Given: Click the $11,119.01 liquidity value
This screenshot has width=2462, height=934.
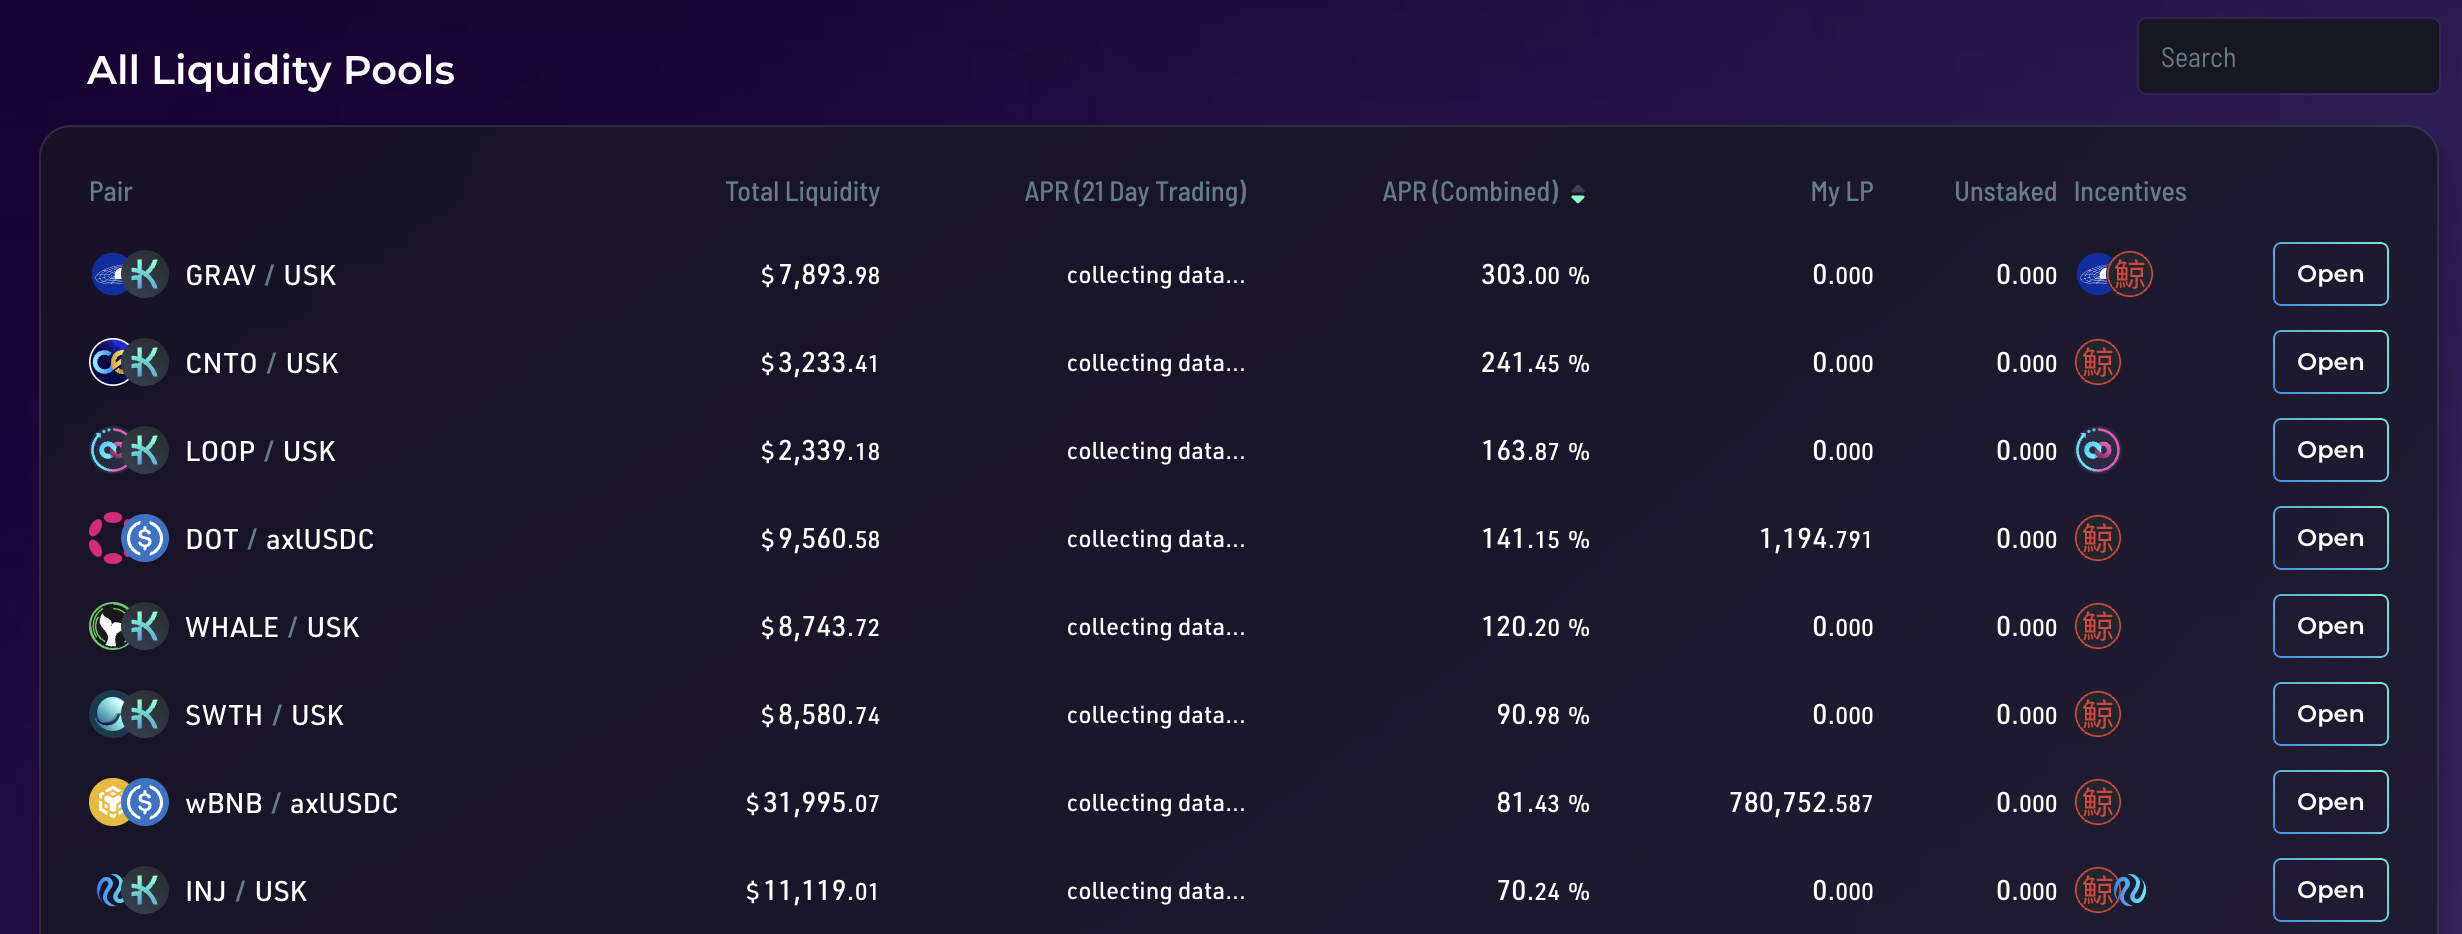Looking at the screenshot, I should click(x=812, y=891).
